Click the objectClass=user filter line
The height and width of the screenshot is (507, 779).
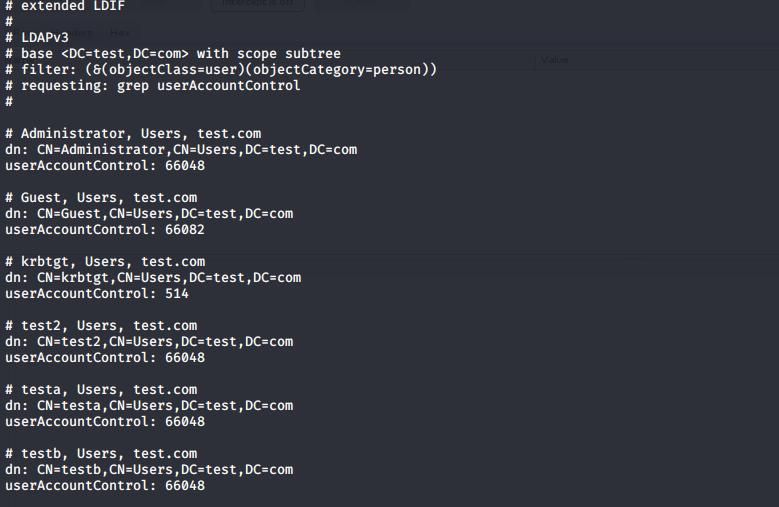tap(221, 70)
